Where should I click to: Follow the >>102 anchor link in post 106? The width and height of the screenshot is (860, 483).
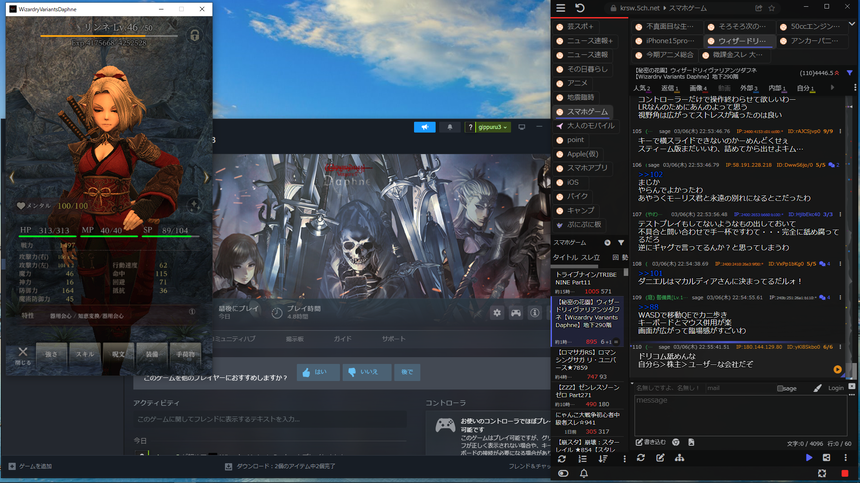coord(650,174)
